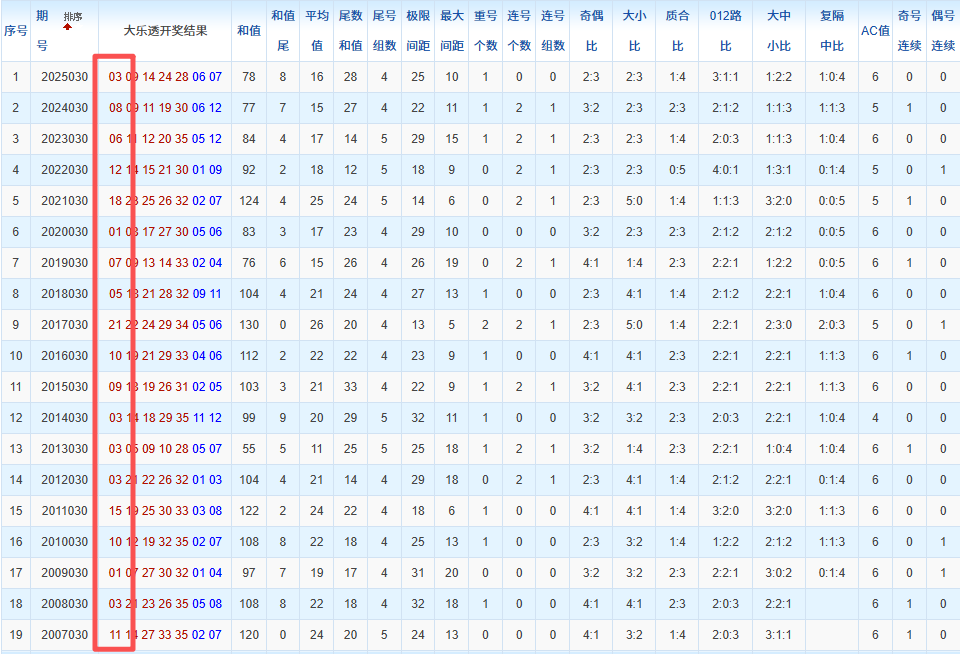Image resolution: width=960 pixels, height=654 pixels.
Task: Click 012路比 value 3:1:1 in row 2025030
Action: [726, 77]
